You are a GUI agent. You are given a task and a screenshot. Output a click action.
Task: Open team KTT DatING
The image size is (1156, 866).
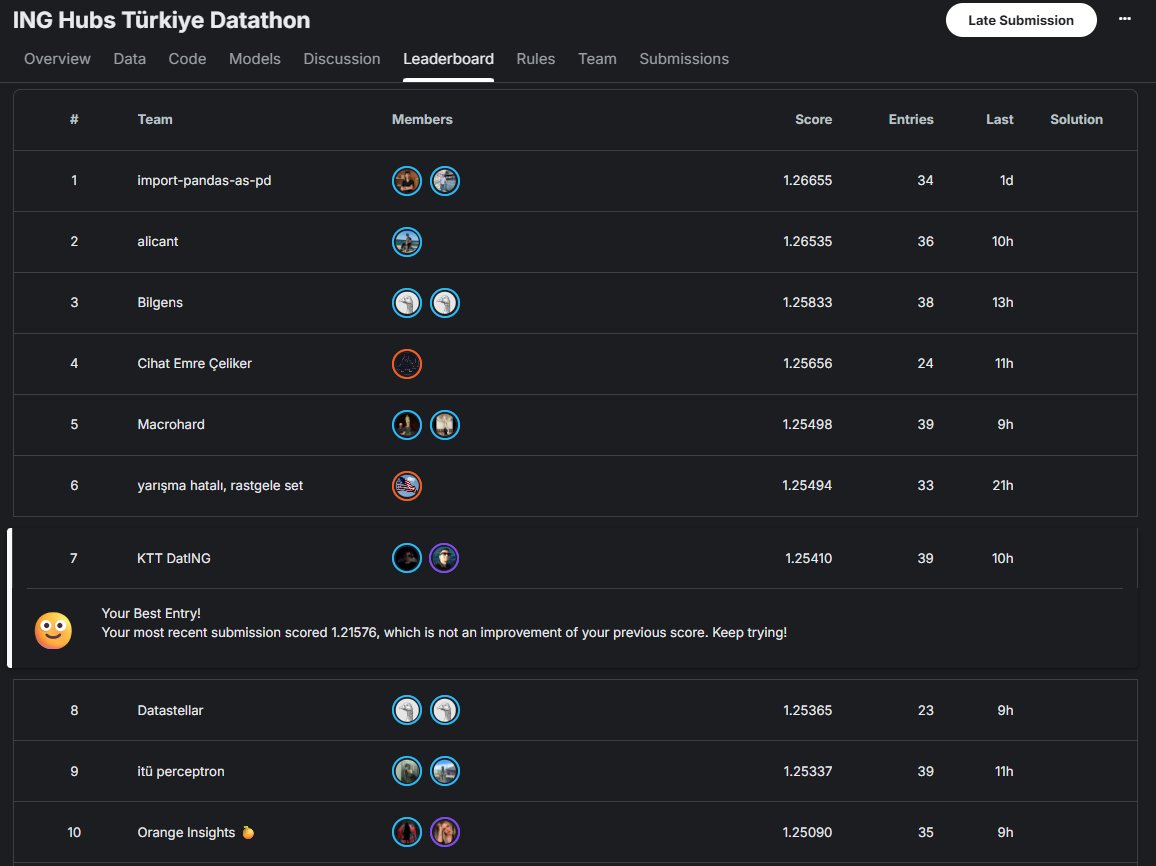tap(174, 559)
